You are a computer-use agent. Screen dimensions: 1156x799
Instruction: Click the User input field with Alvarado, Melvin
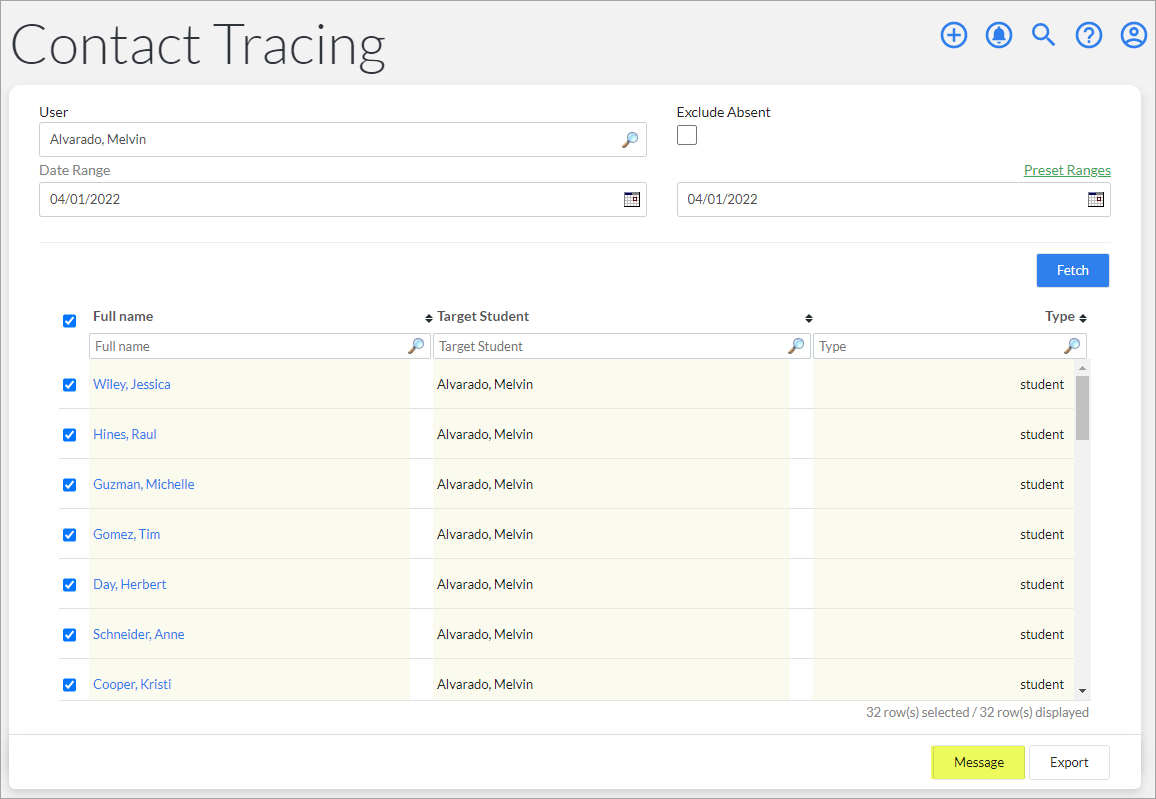(x=343, y=139)
